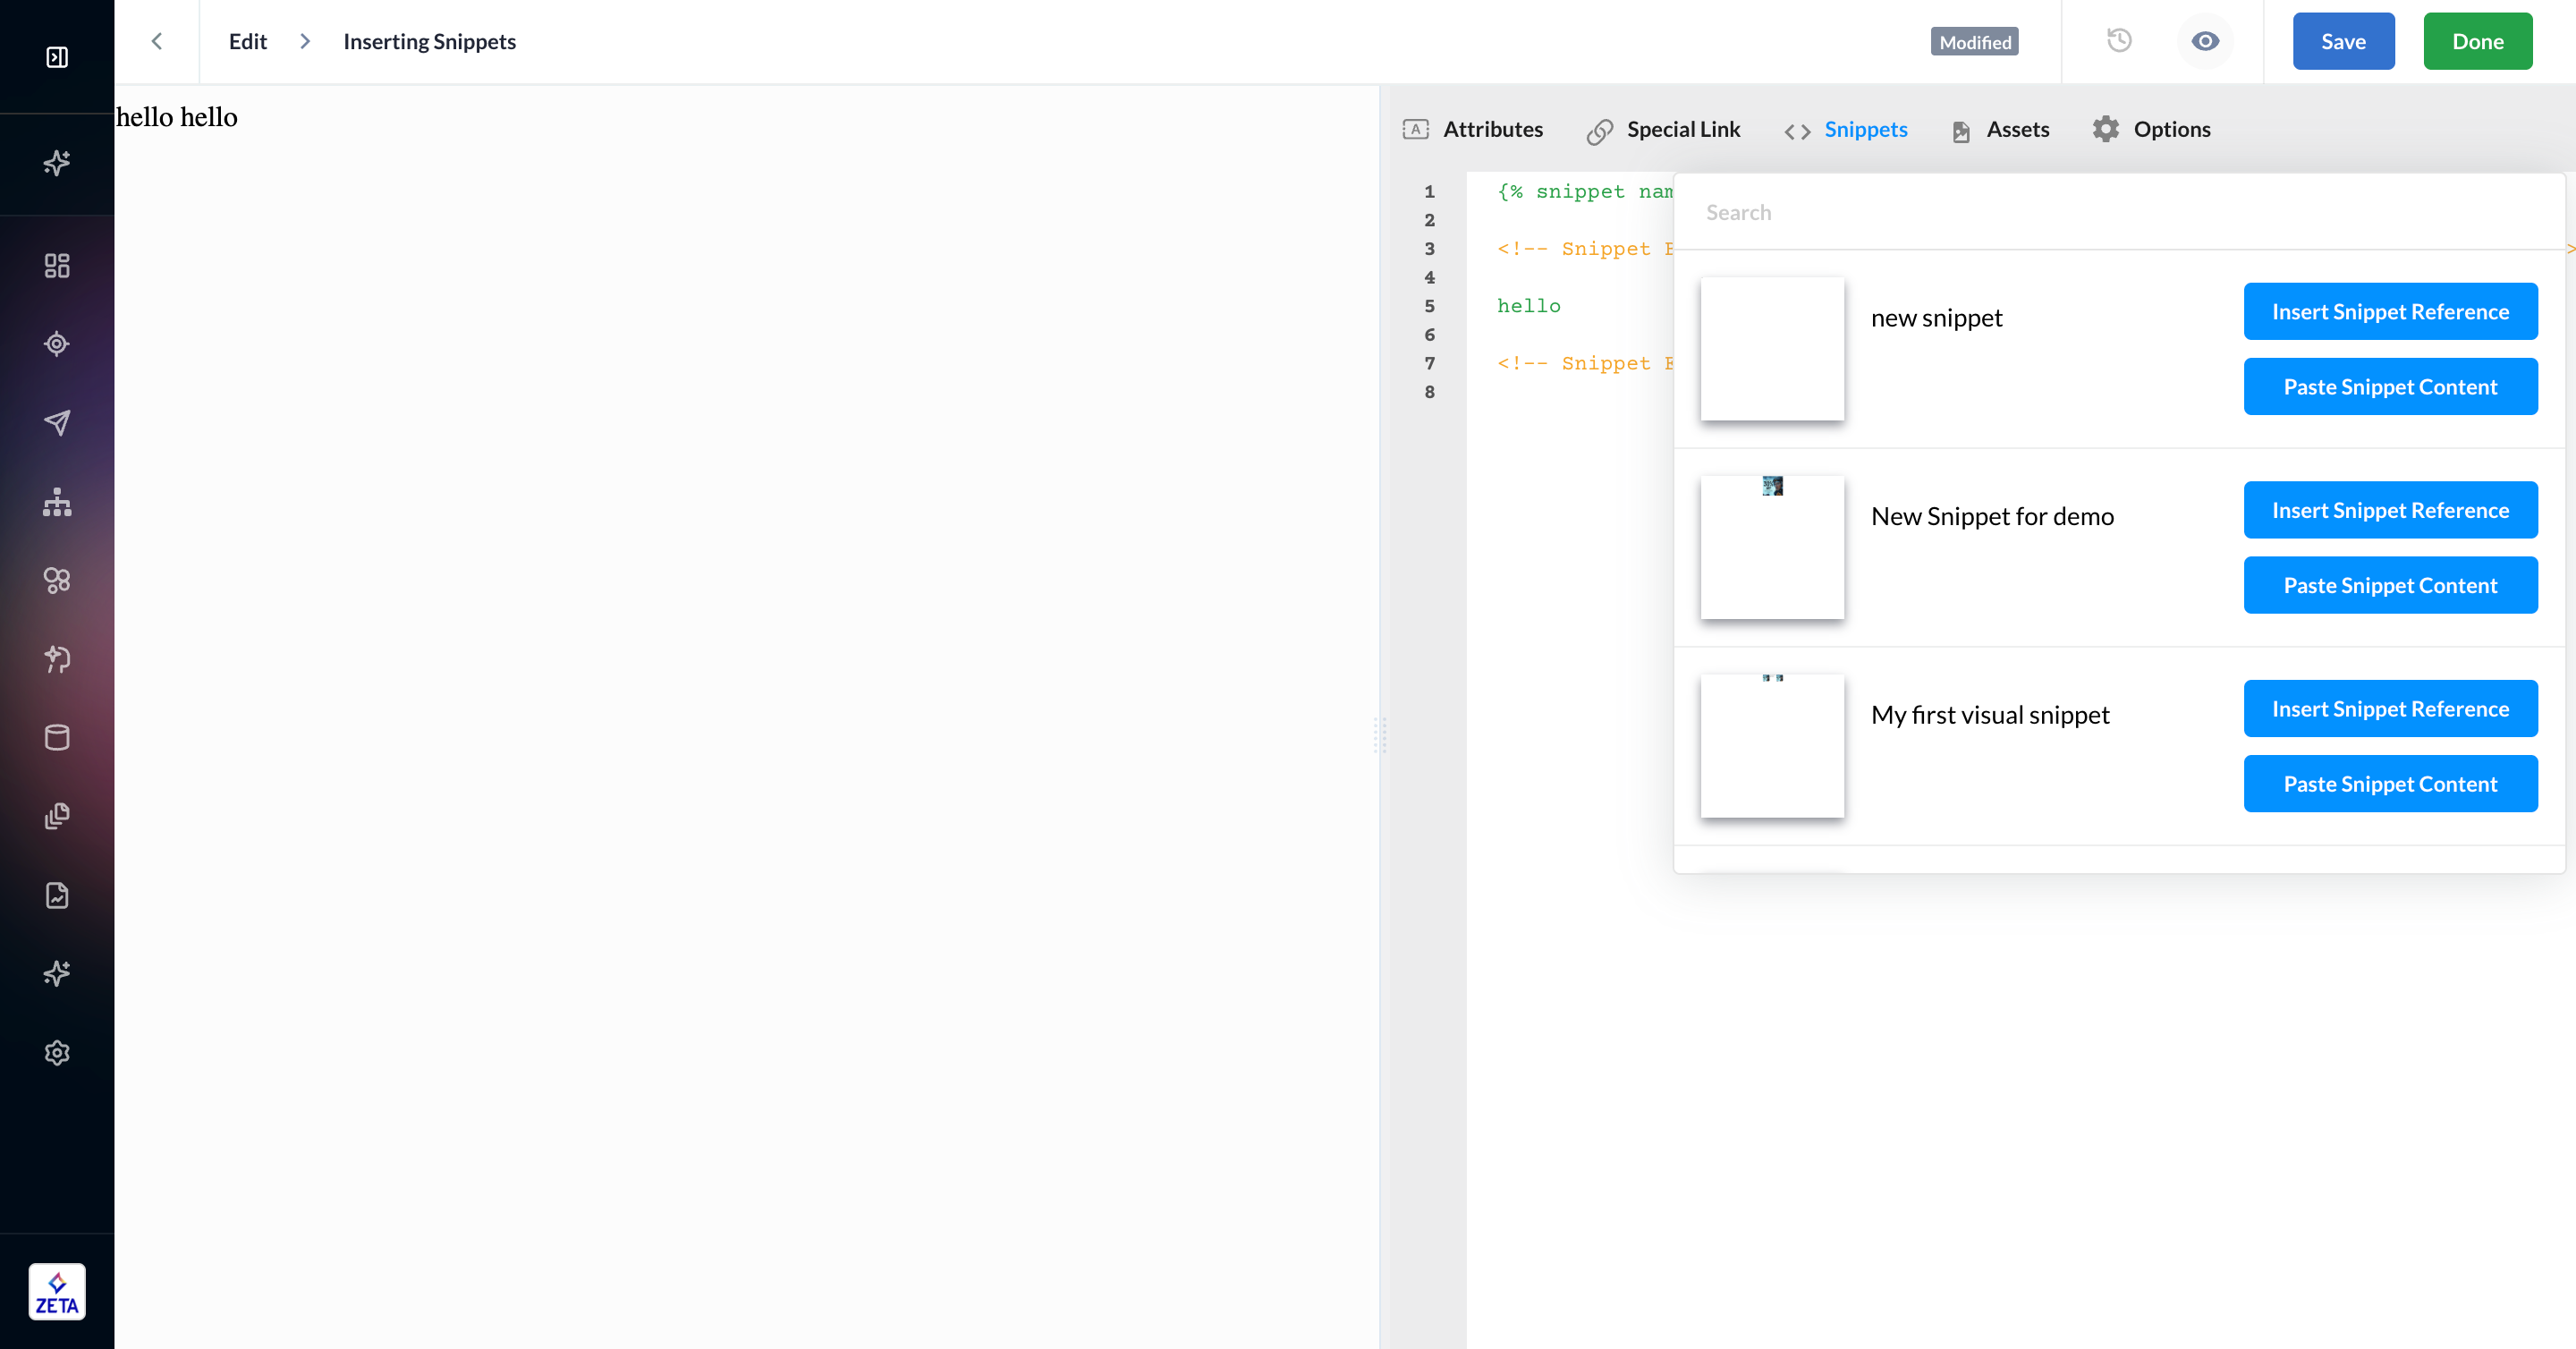Expand the collapsed sidebar panel icon
The width and height of the screenshot is (2576, 1349).
57,57
